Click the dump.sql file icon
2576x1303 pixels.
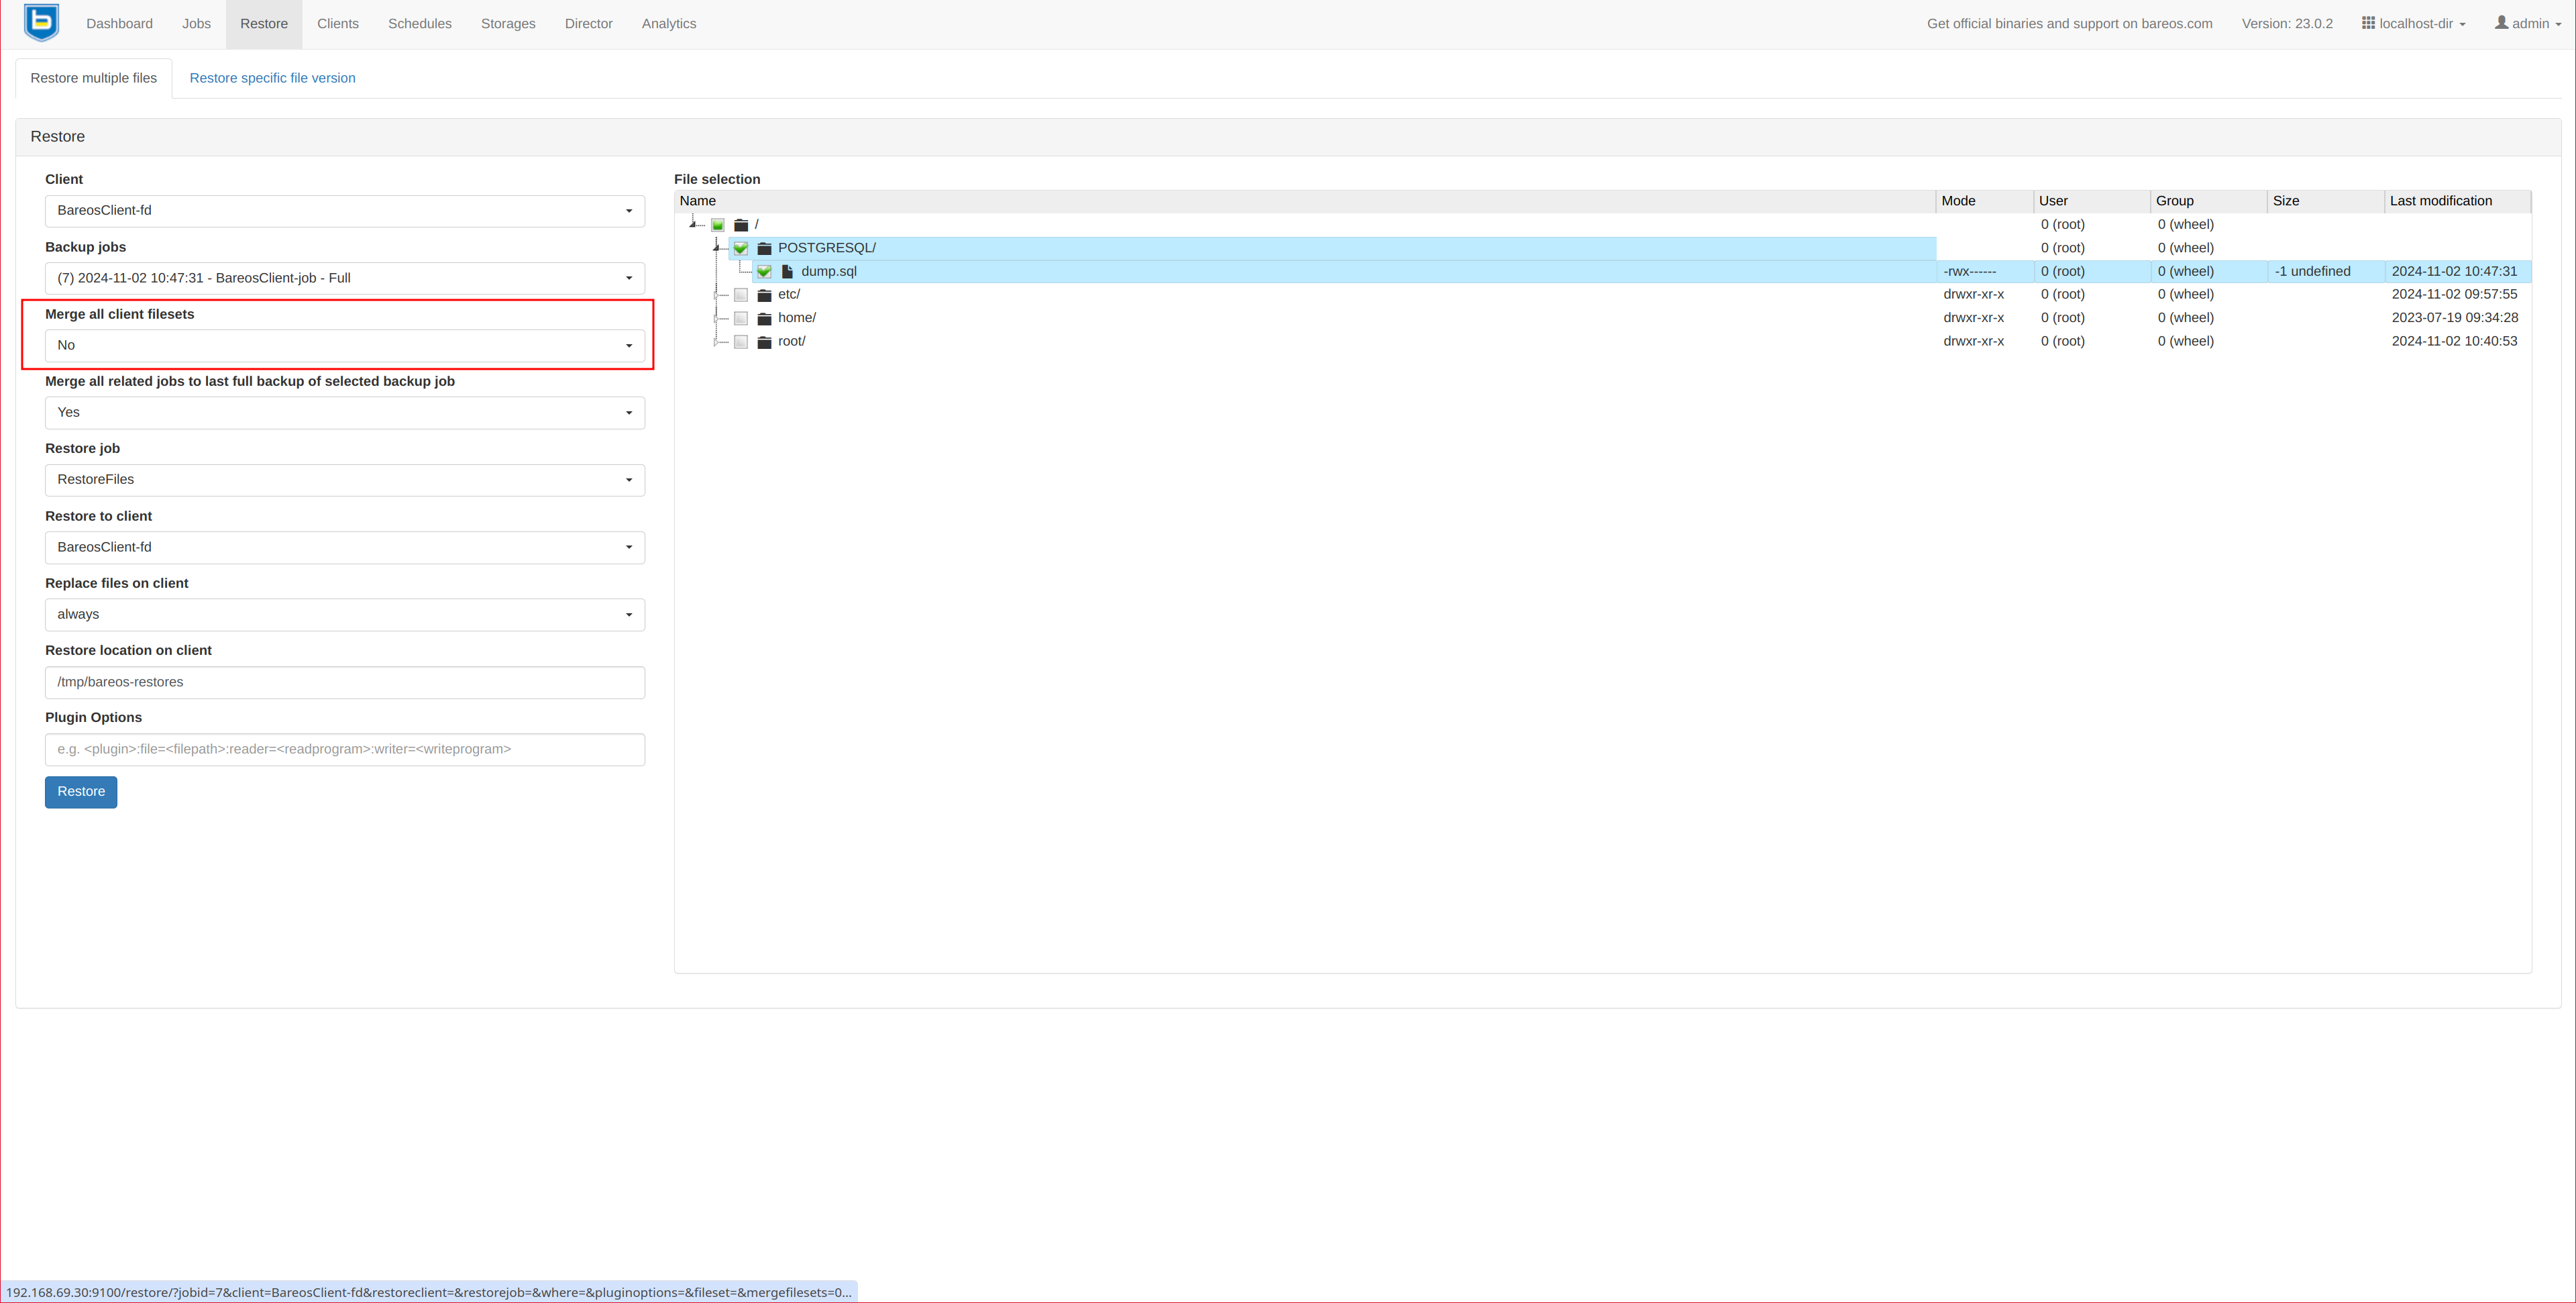[x=787, y=272]
